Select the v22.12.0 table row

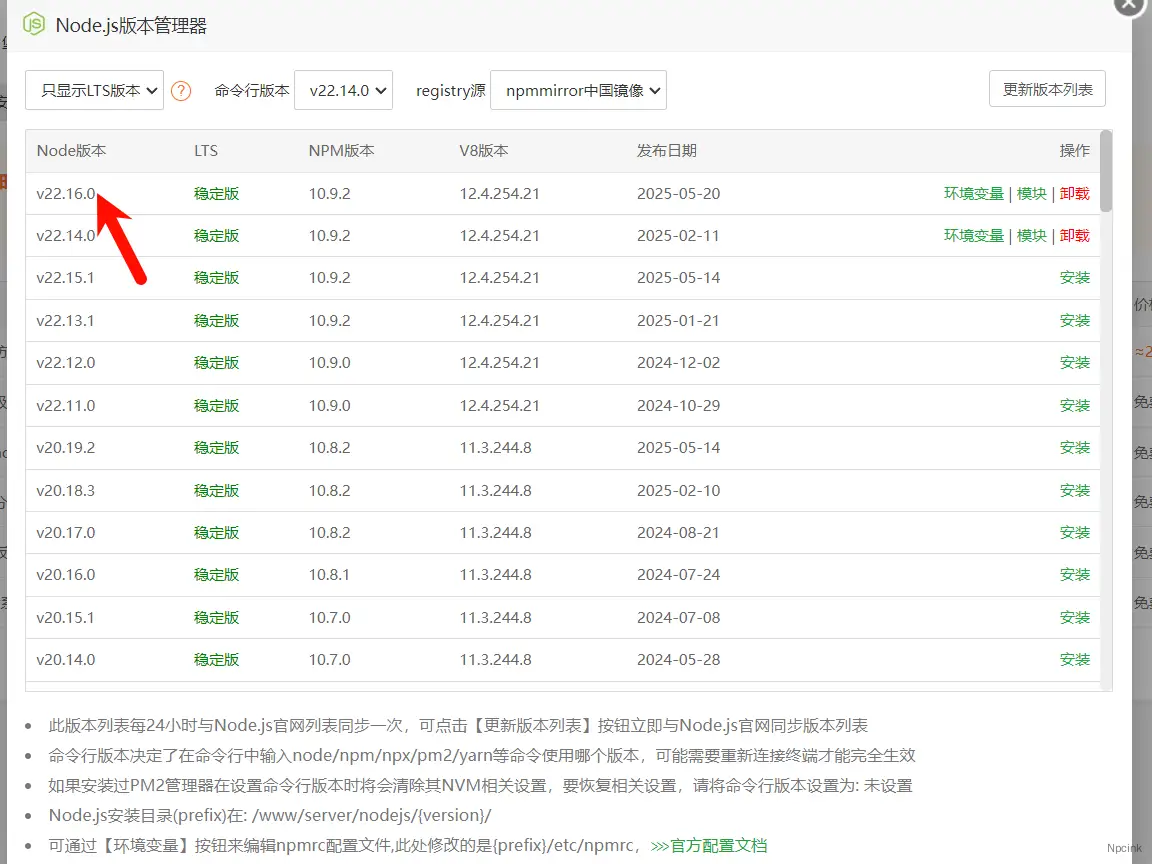[400, 362]
